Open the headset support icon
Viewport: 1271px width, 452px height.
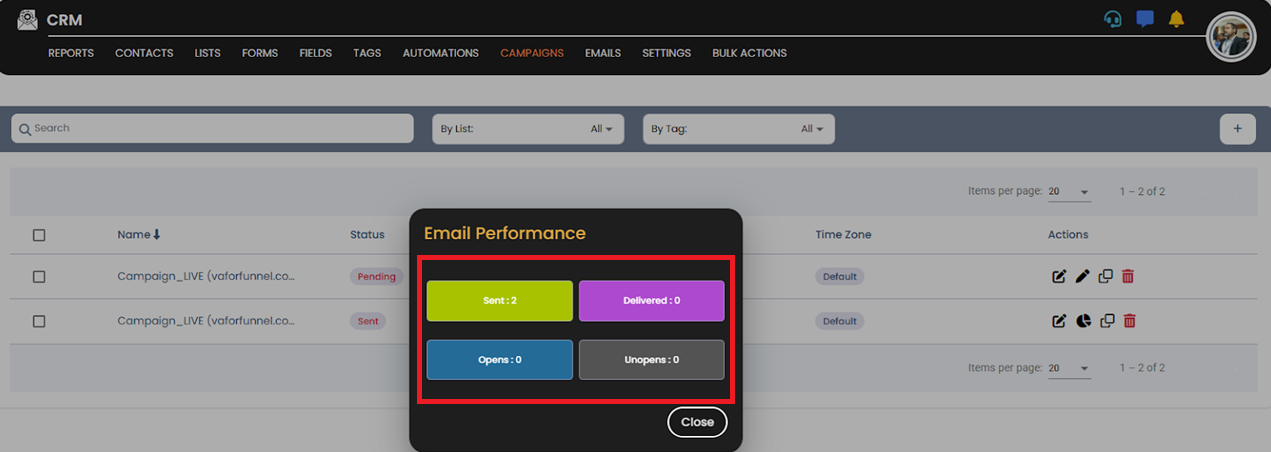(1112, 19)
